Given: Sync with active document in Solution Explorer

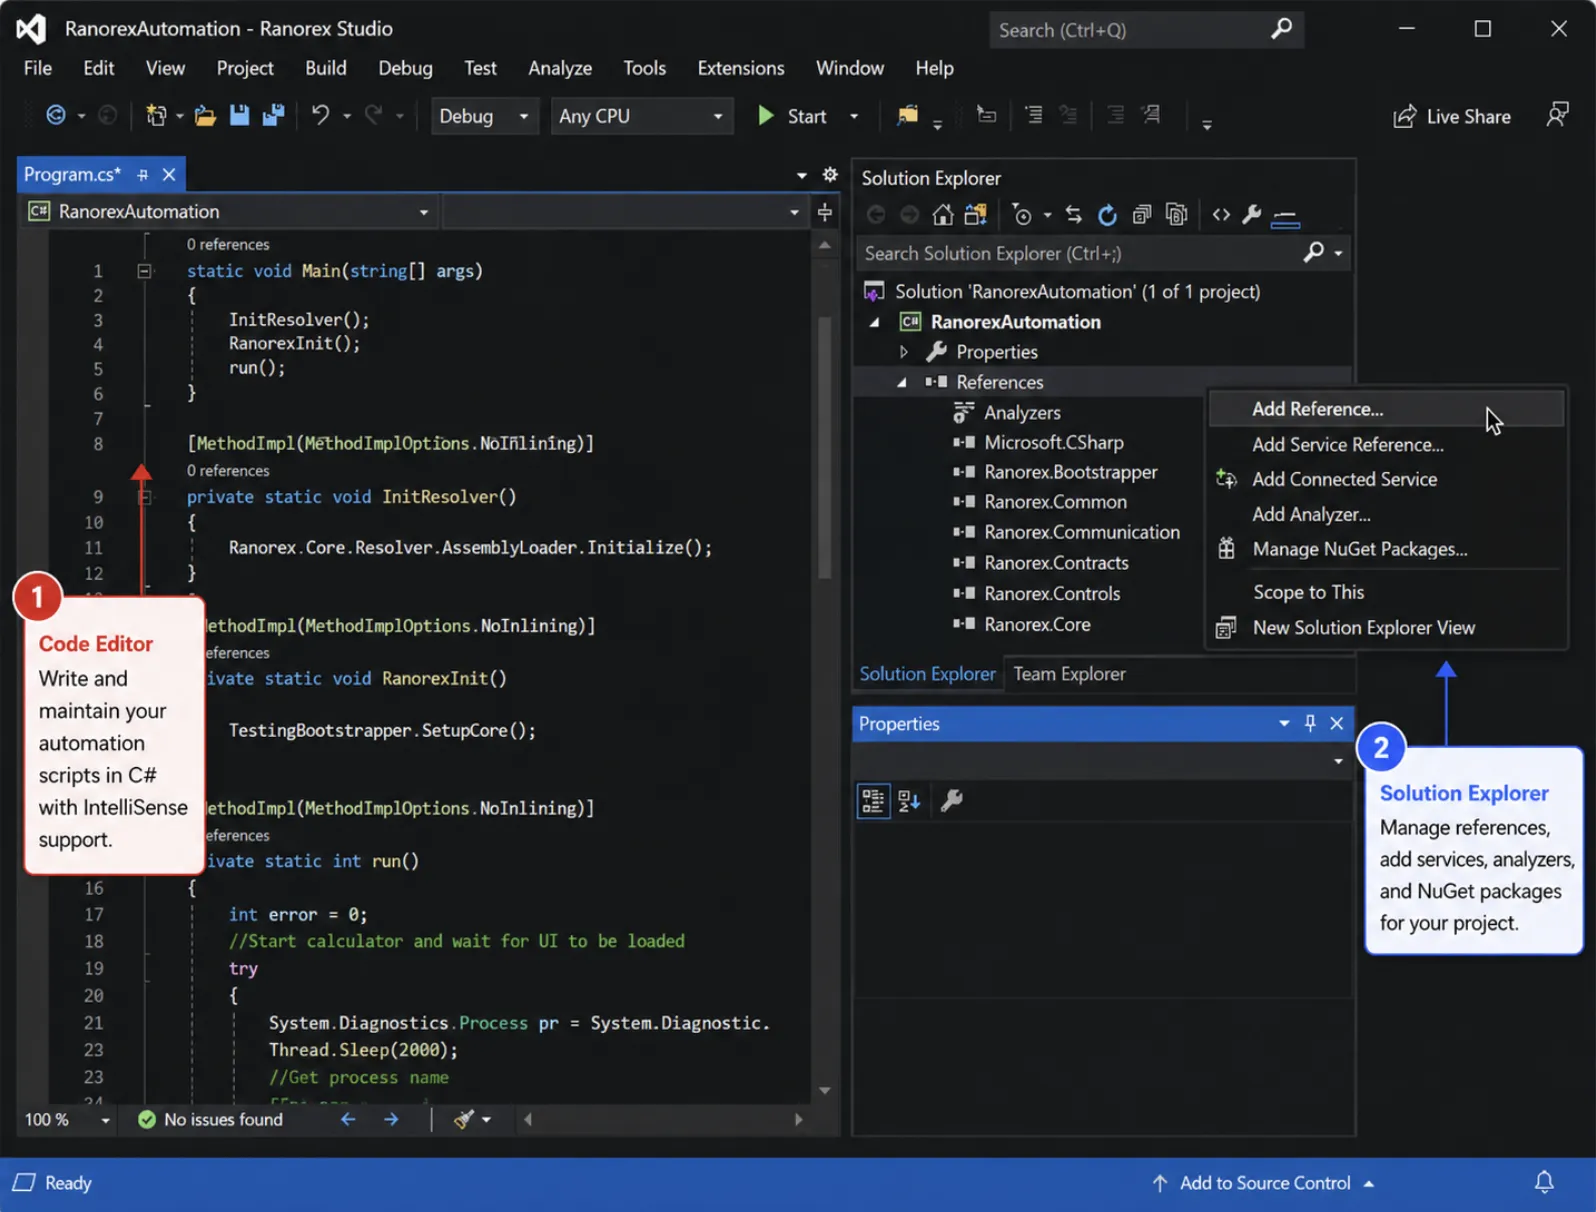Looking at the screenshot, I should pos(1073,215).
